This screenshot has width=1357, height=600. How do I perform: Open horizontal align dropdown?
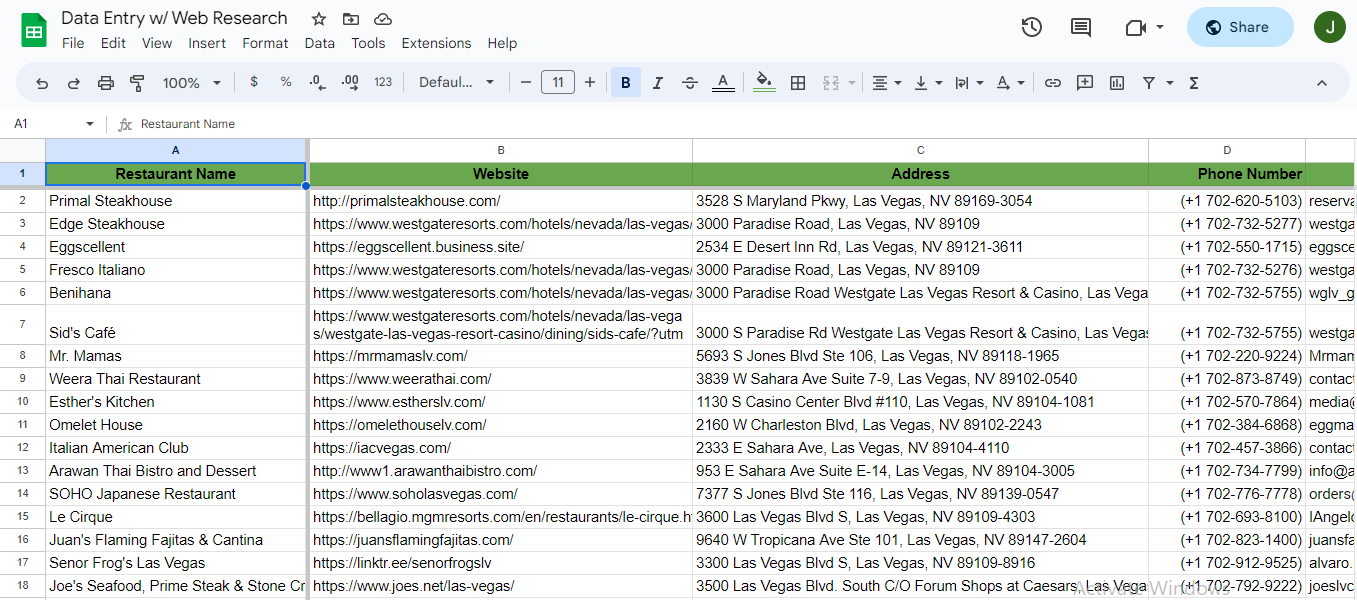886,82
